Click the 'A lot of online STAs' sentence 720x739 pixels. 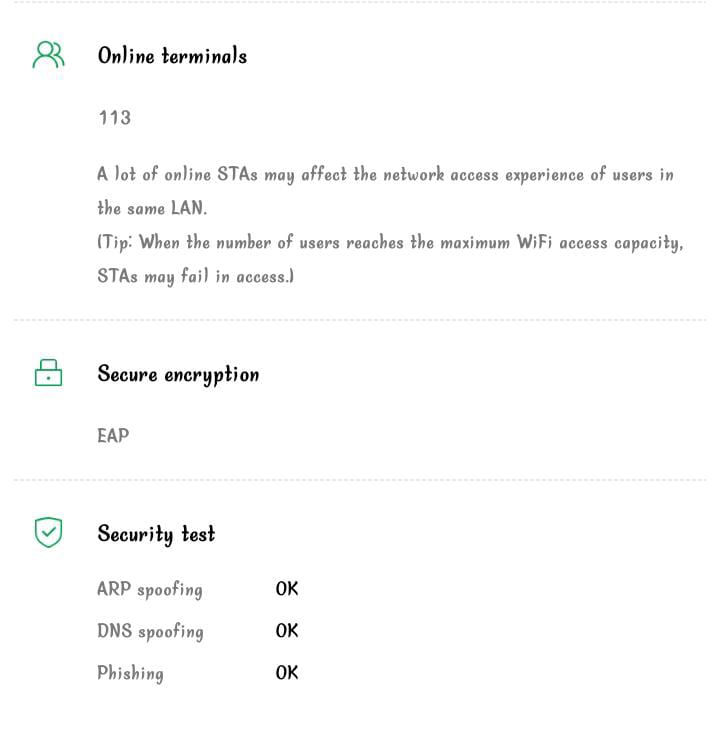coord(385,175)
